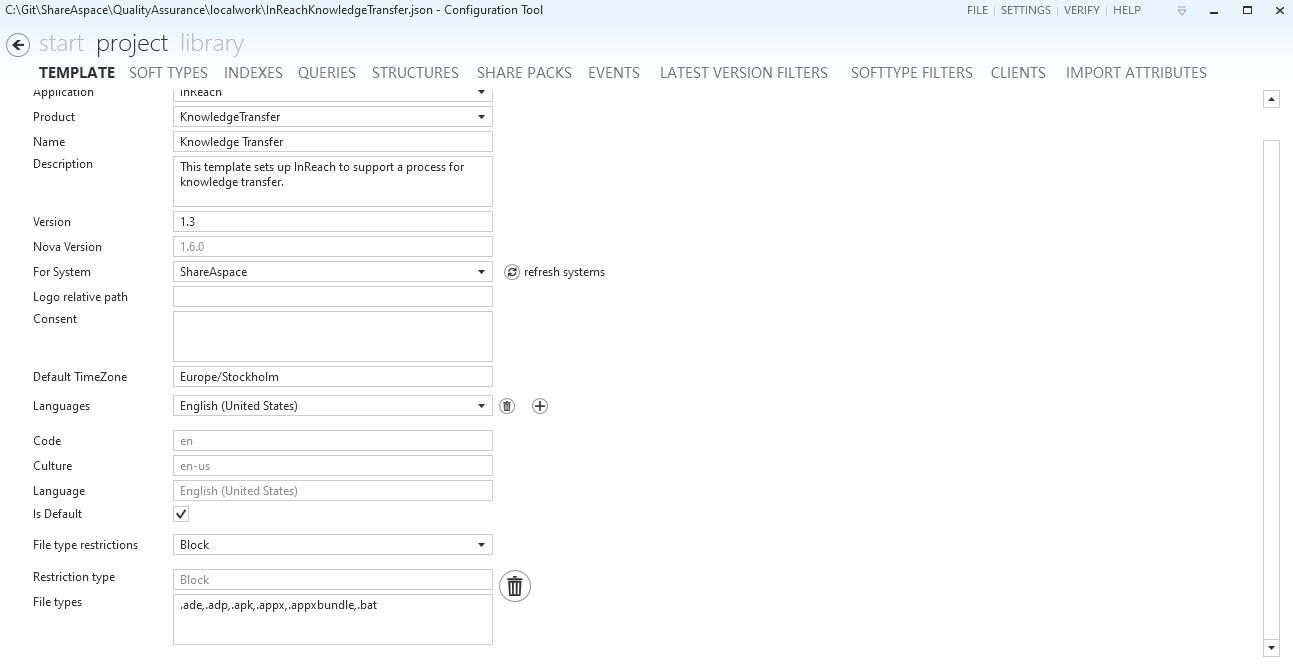The width and height of the screenshot is (1293, 671).
Task: Click the refresh systems icon
Action: [511, 271]
